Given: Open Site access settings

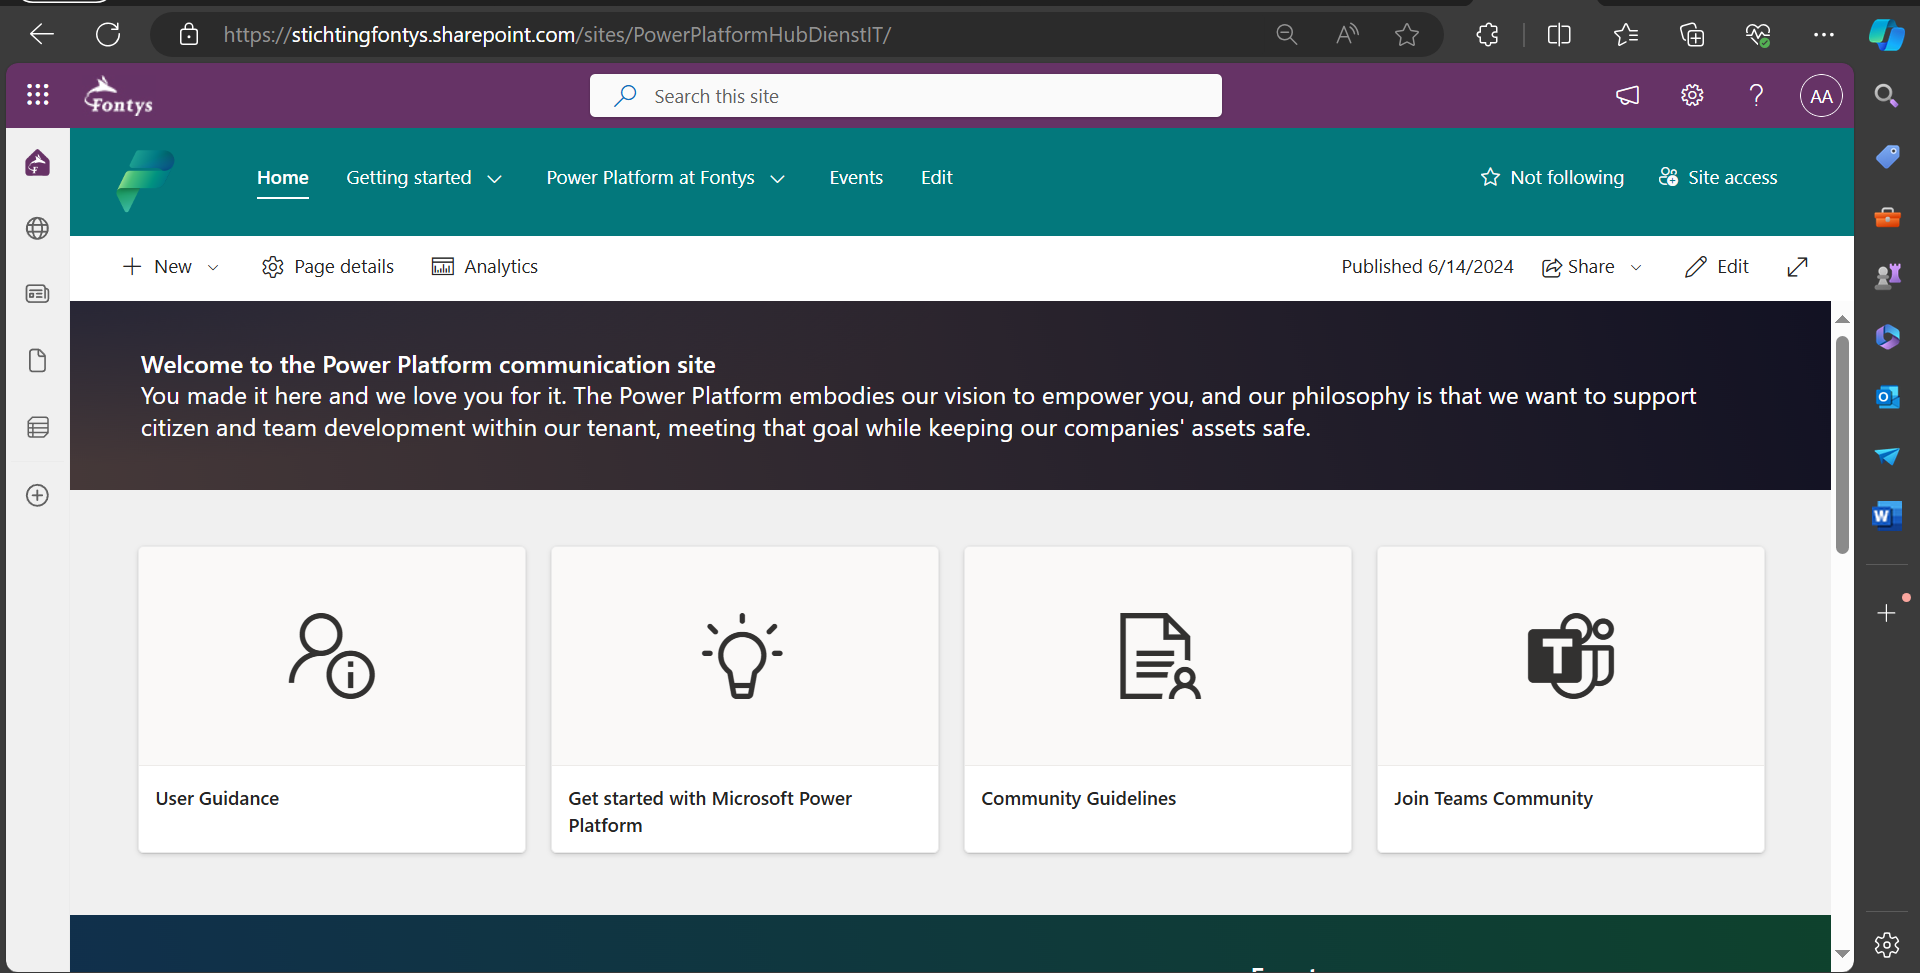Looking at the screenshot, I should 1718,177.
